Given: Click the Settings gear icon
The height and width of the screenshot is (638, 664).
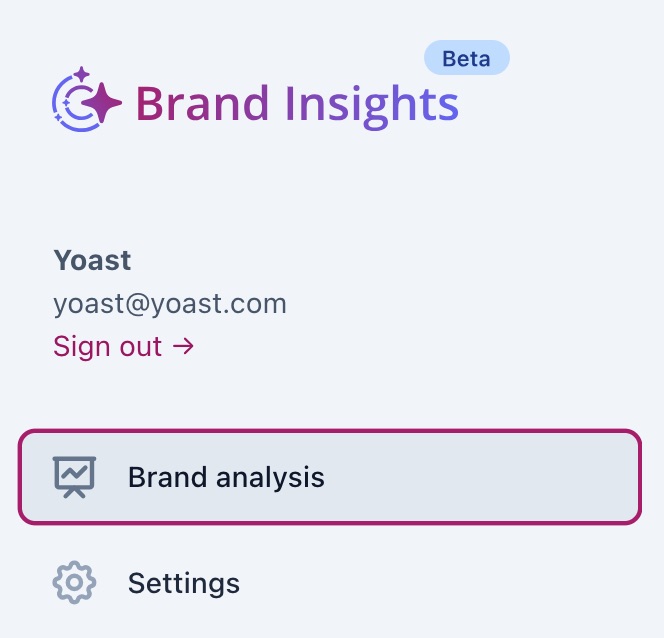Looking at the screenshot, I should pos(74,583).
